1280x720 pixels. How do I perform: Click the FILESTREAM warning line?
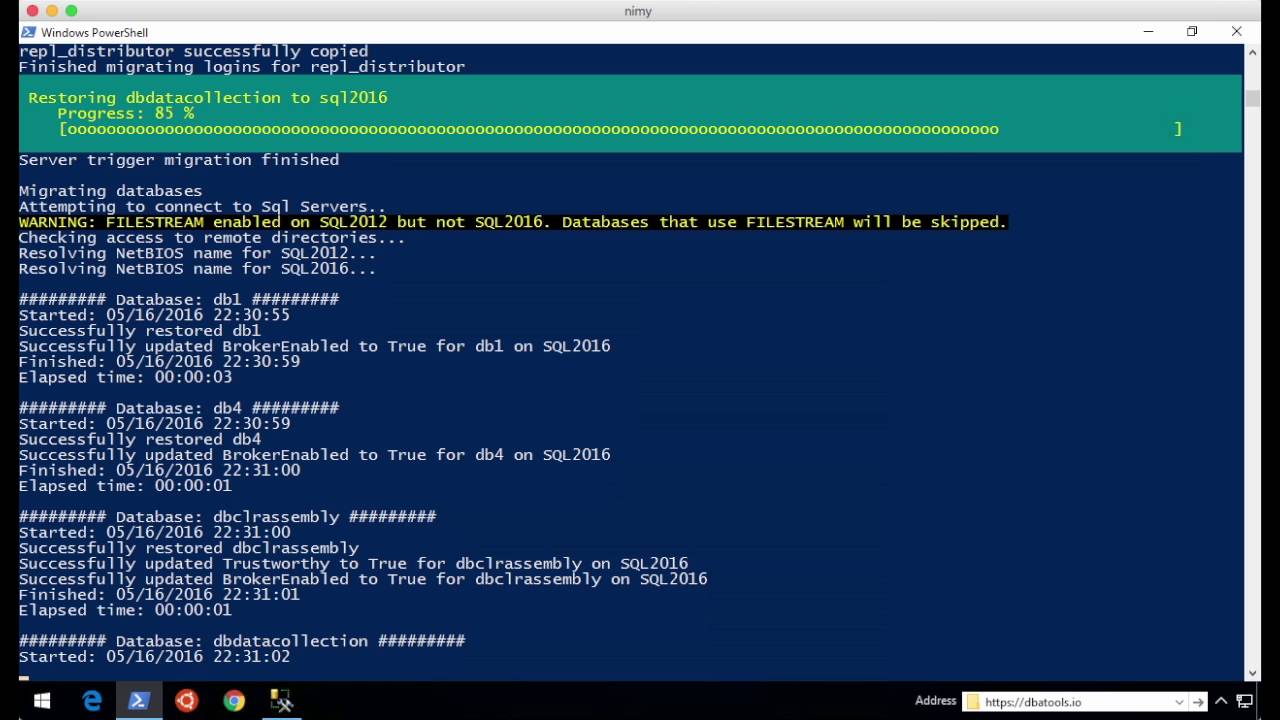pos(513,222)
